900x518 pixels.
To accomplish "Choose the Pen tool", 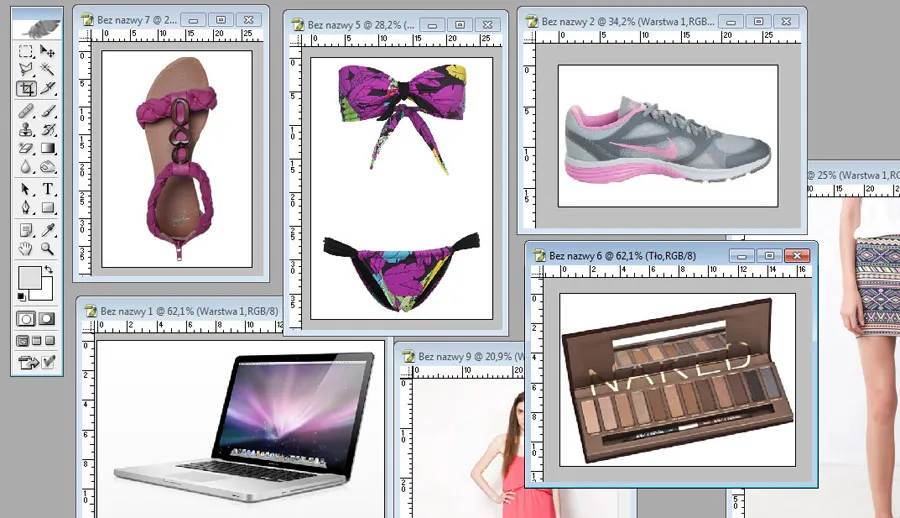I will (x=26, y=208).
